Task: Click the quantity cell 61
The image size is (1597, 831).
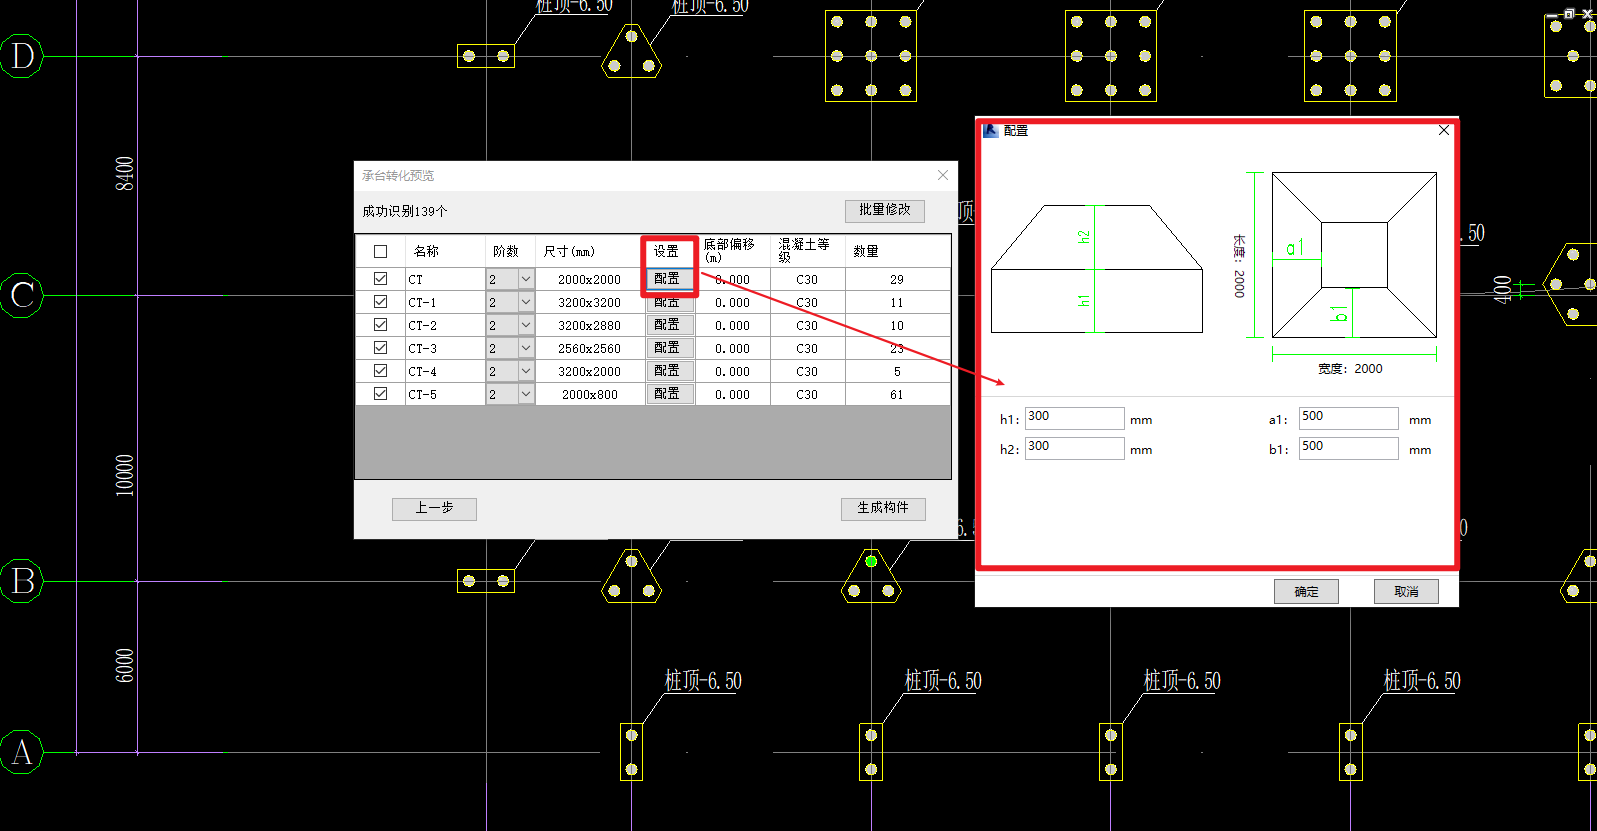Action: coord(897,395)
